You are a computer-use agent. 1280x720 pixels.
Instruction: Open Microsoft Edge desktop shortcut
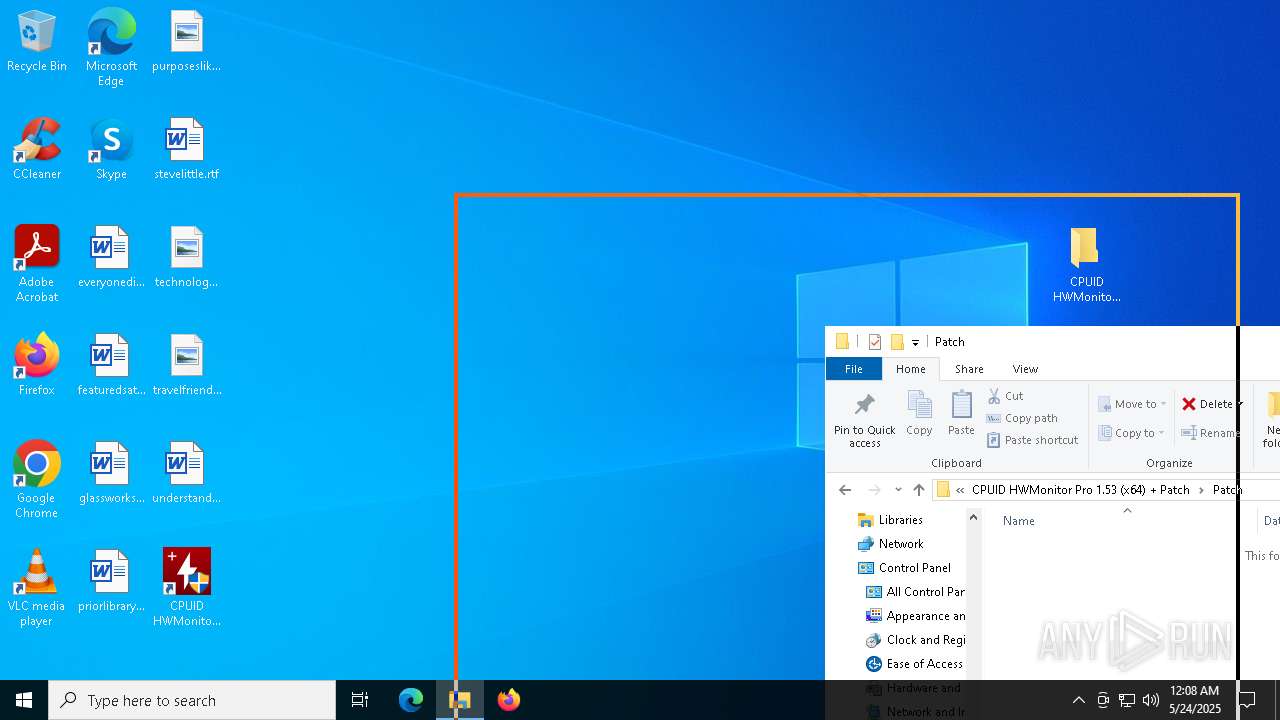coord(111,47)
